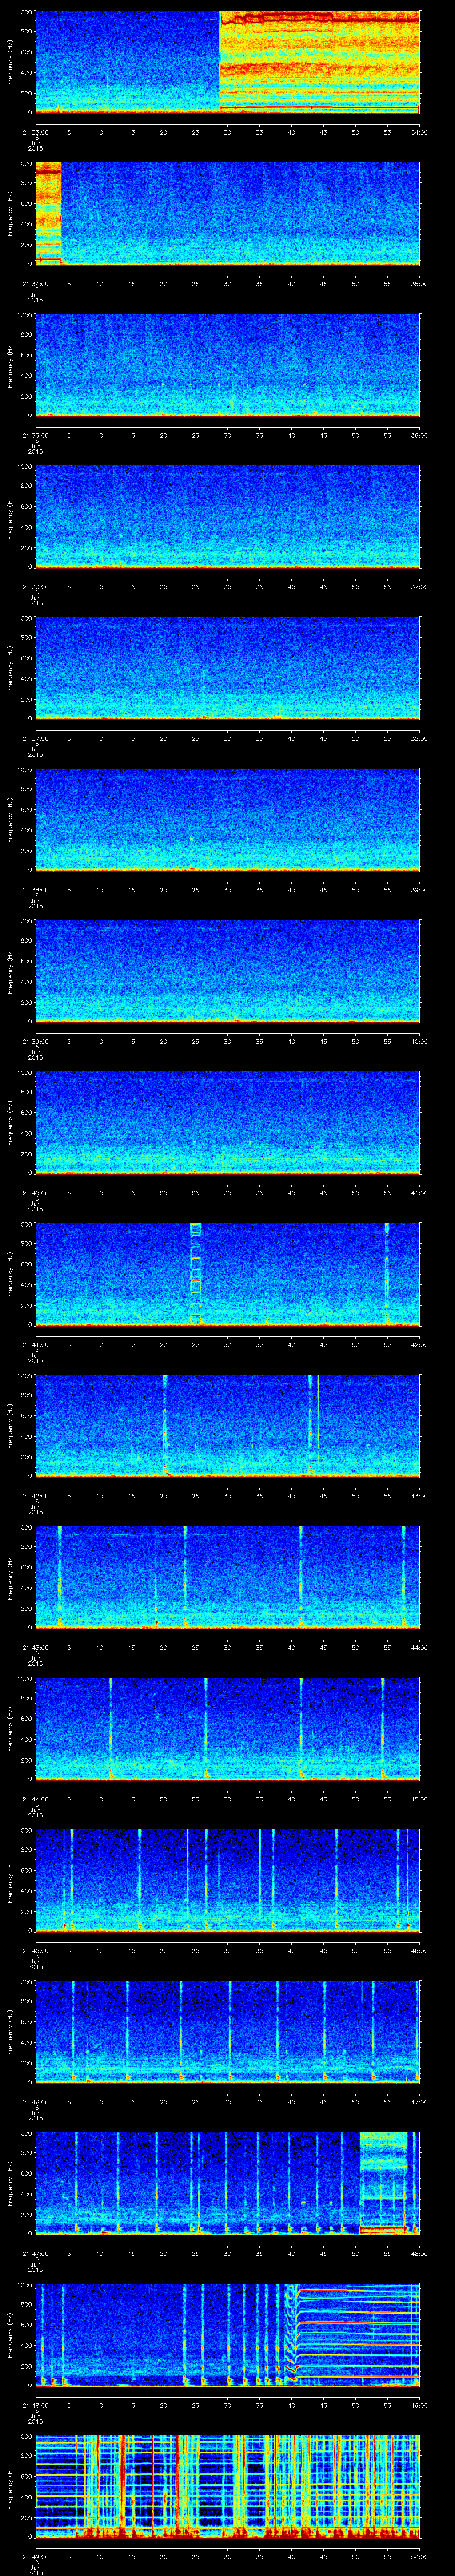Click the 21:44:00 start time label
The image size is (455, 2576).
click(35, 1799)
